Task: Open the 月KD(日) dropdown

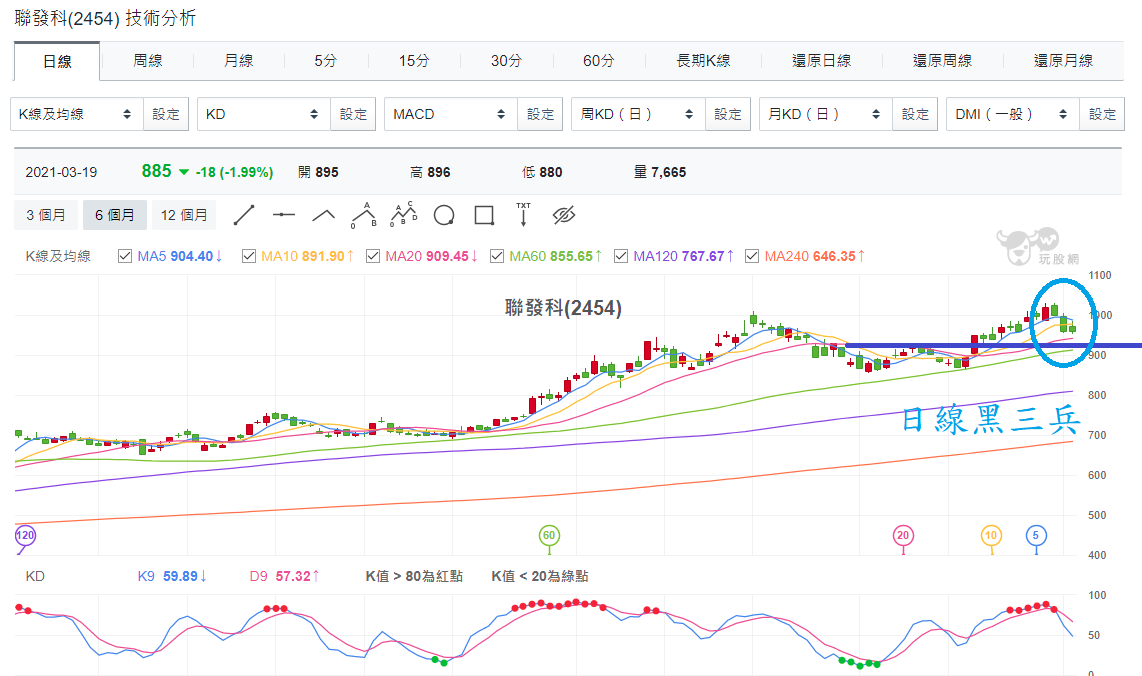Action: point(825,114)
